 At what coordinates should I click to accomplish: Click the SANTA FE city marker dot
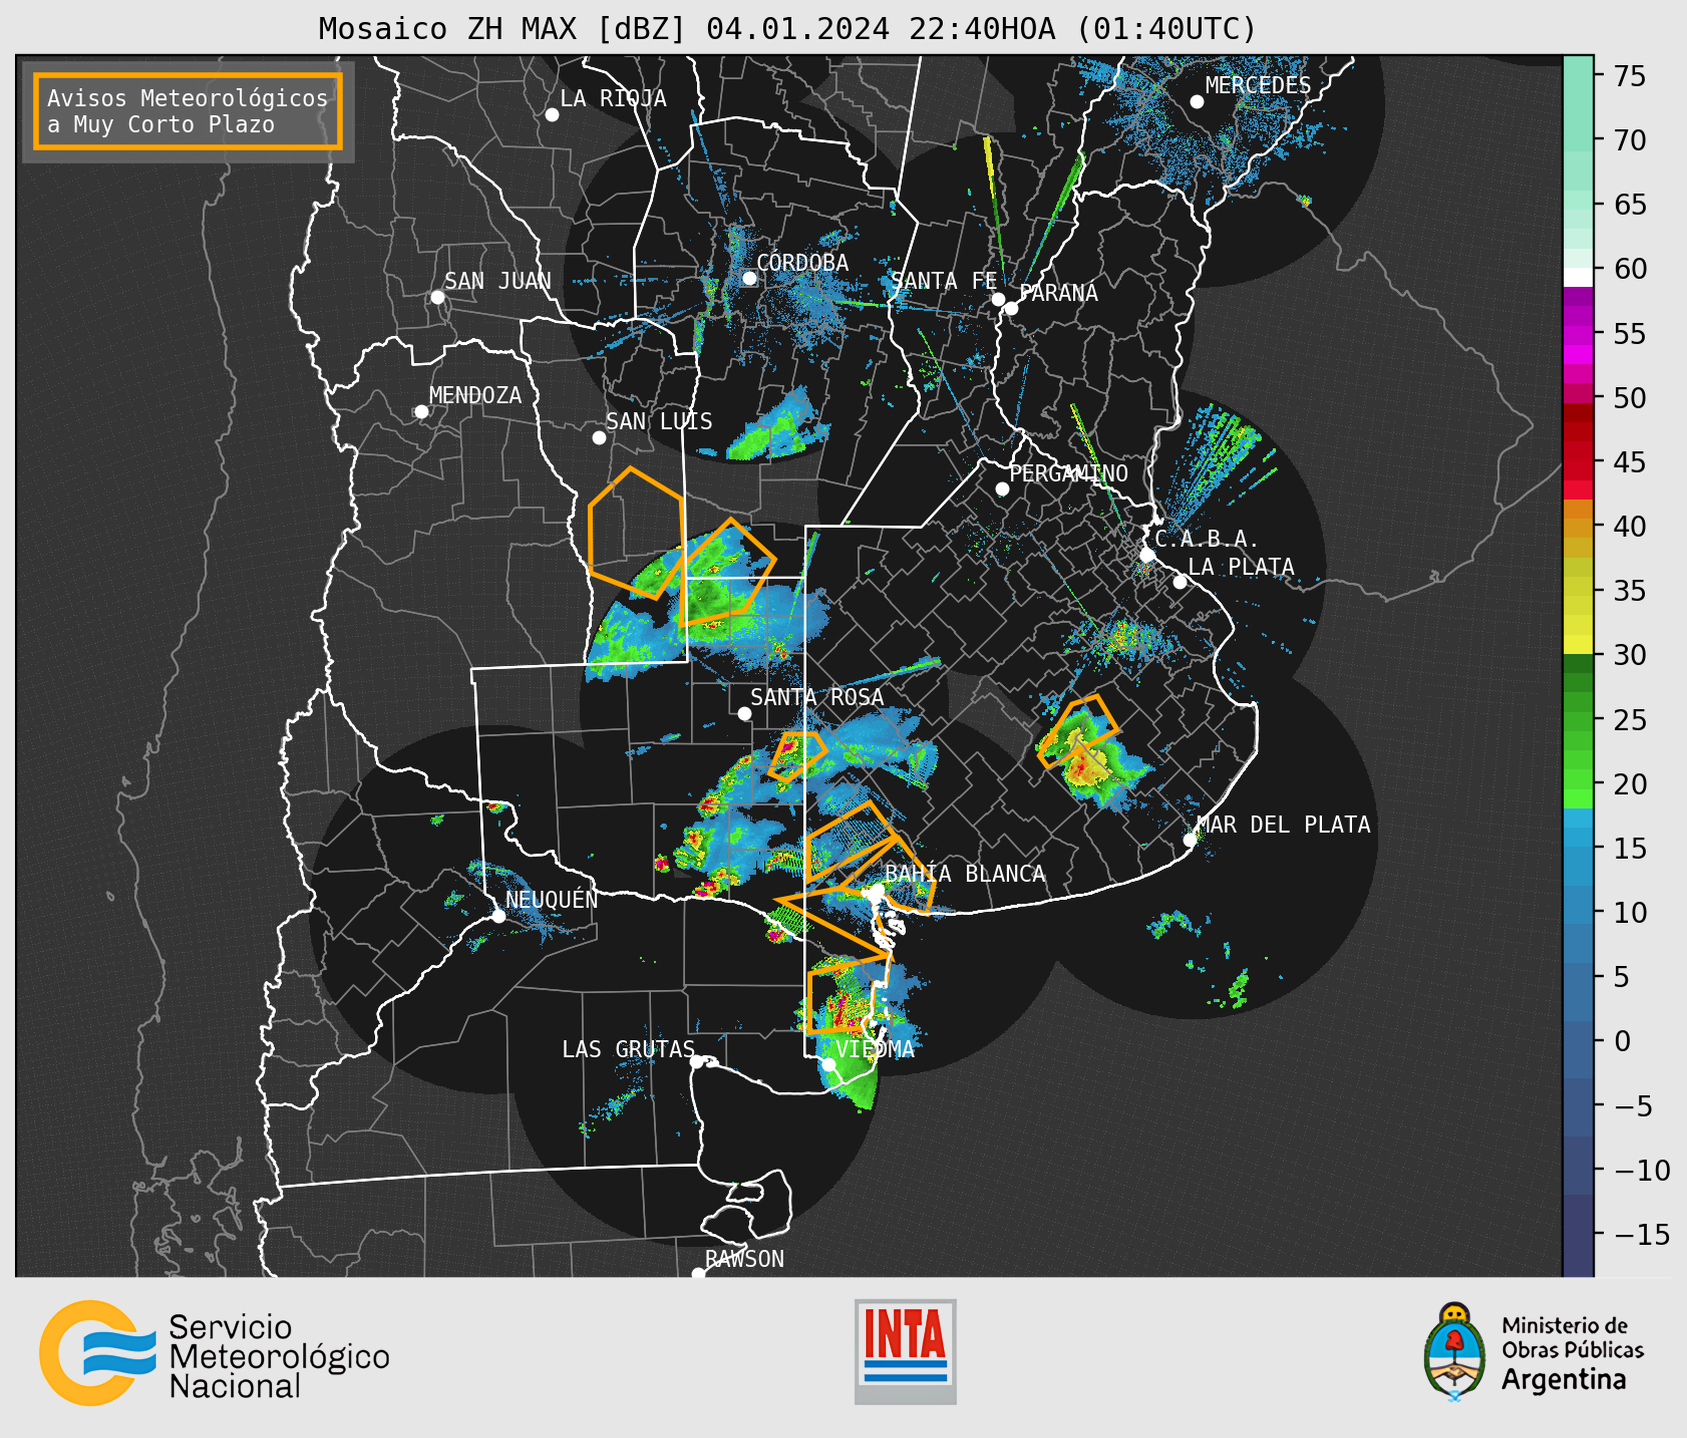998,299
